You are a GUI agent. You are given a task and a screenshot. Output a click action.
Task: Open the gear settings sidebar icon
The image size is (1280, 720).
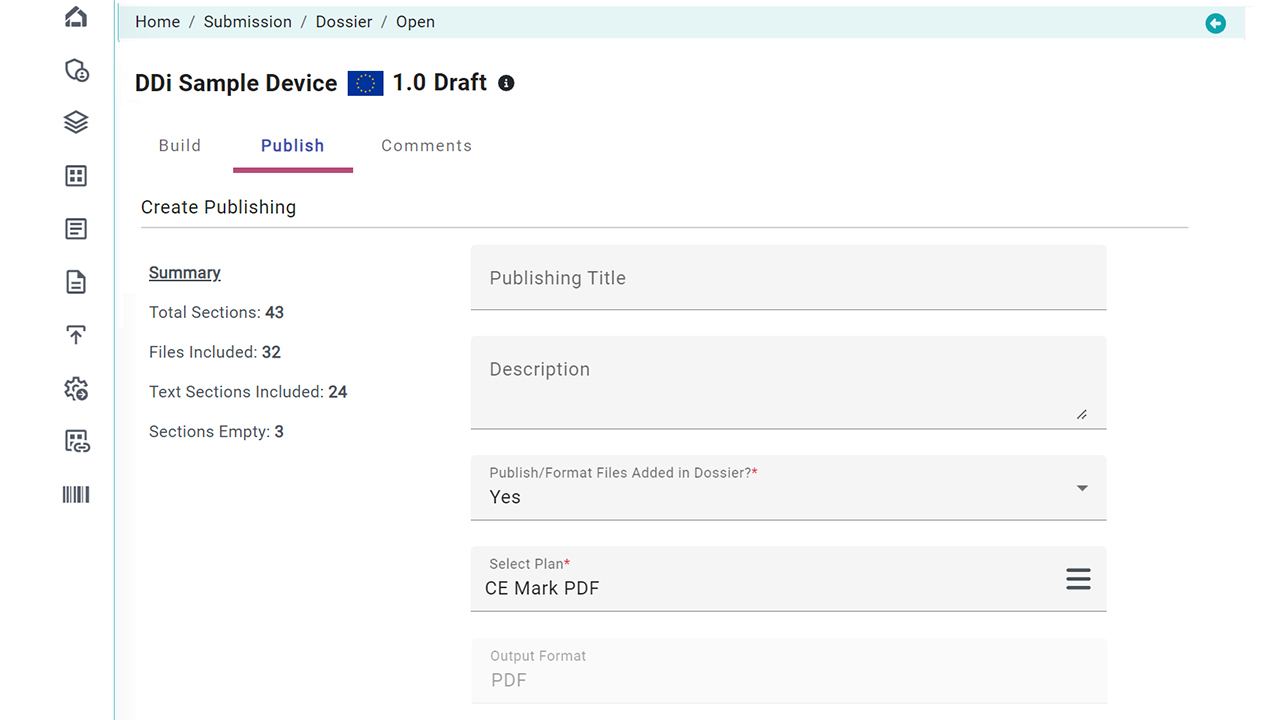point(76,389)
